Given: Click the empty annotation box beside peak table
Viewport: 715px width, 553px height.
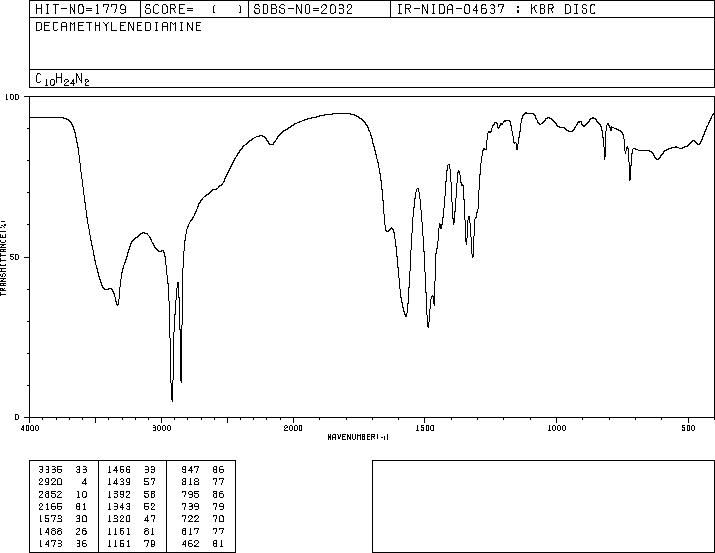Looking at the screenshot, I should click(x=543, y=506).
